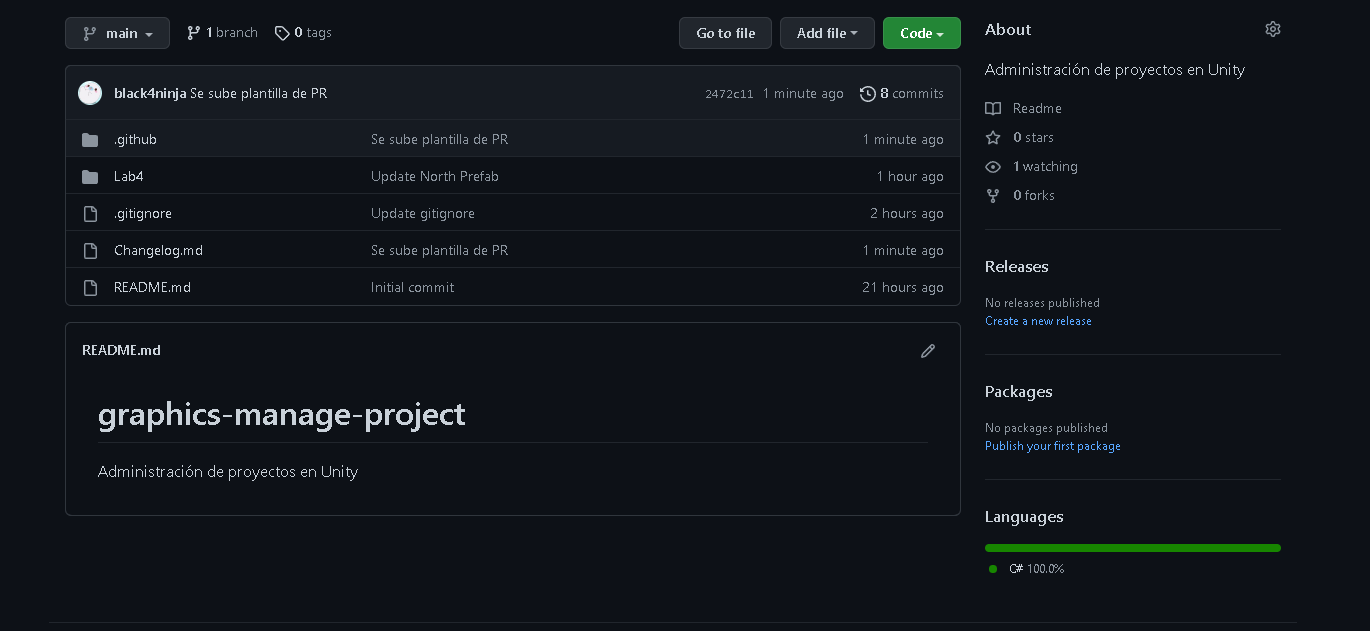
Task: Click the tag icon next to 0 tags
Action: coord(282,33)
